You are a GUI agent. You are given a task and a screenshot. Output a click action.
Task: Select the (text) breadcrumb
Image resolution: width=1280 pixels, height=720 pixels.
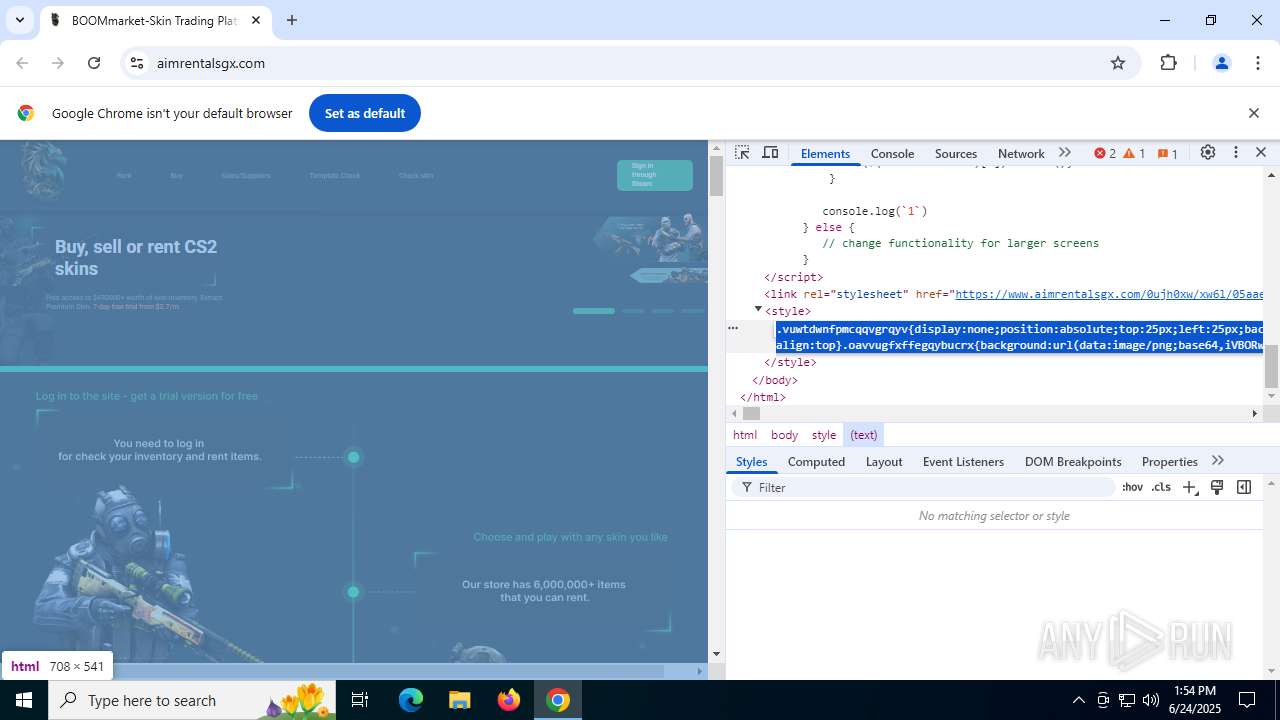tap(864, 435)
